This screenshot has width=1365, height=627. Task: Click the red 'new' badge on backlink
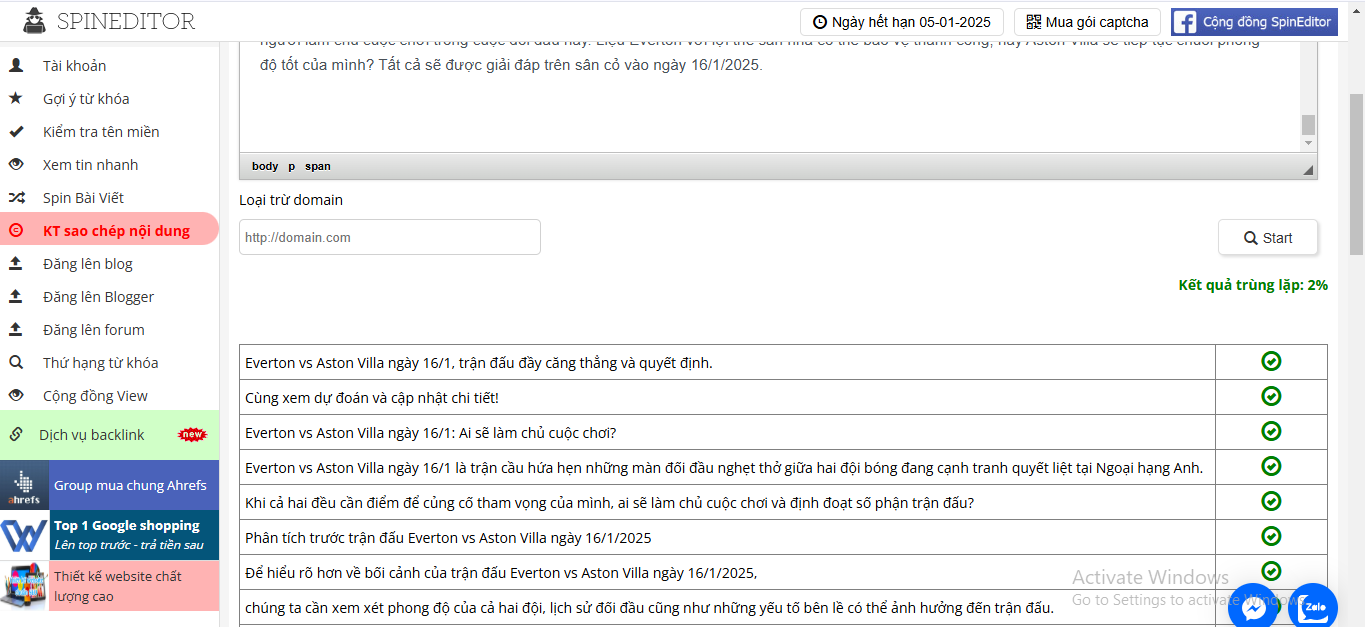click(x=192, y=435)
